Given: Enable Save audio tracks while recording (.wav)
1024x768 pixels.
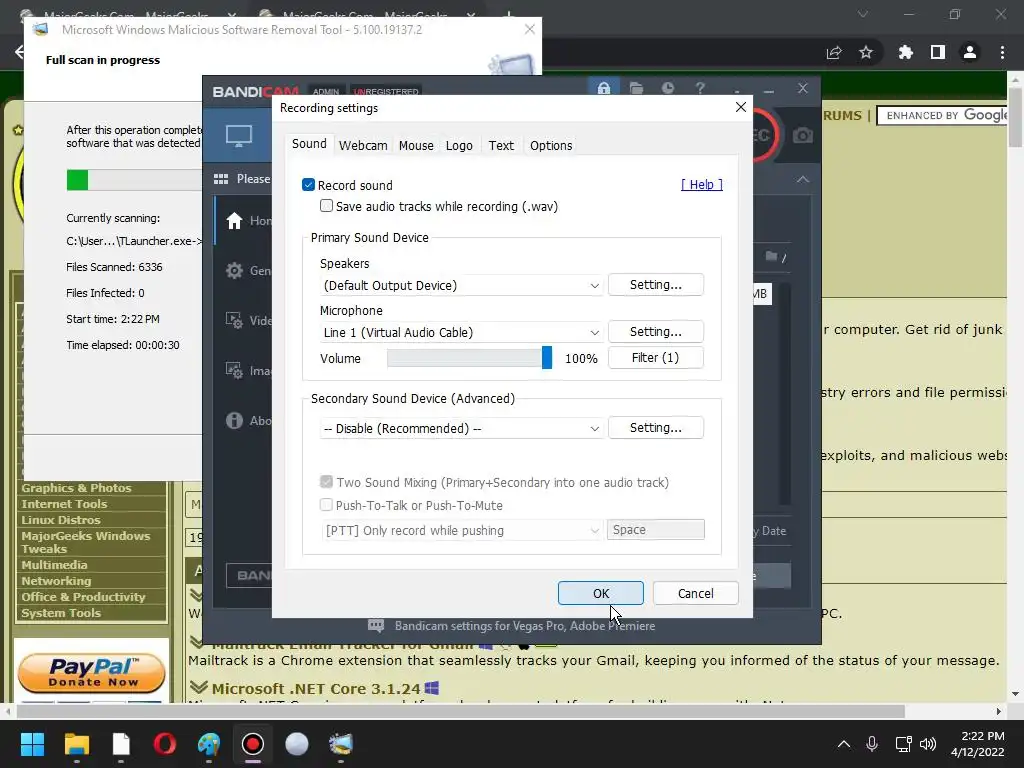Looking at the screenshot, I should tap(327, 206).
